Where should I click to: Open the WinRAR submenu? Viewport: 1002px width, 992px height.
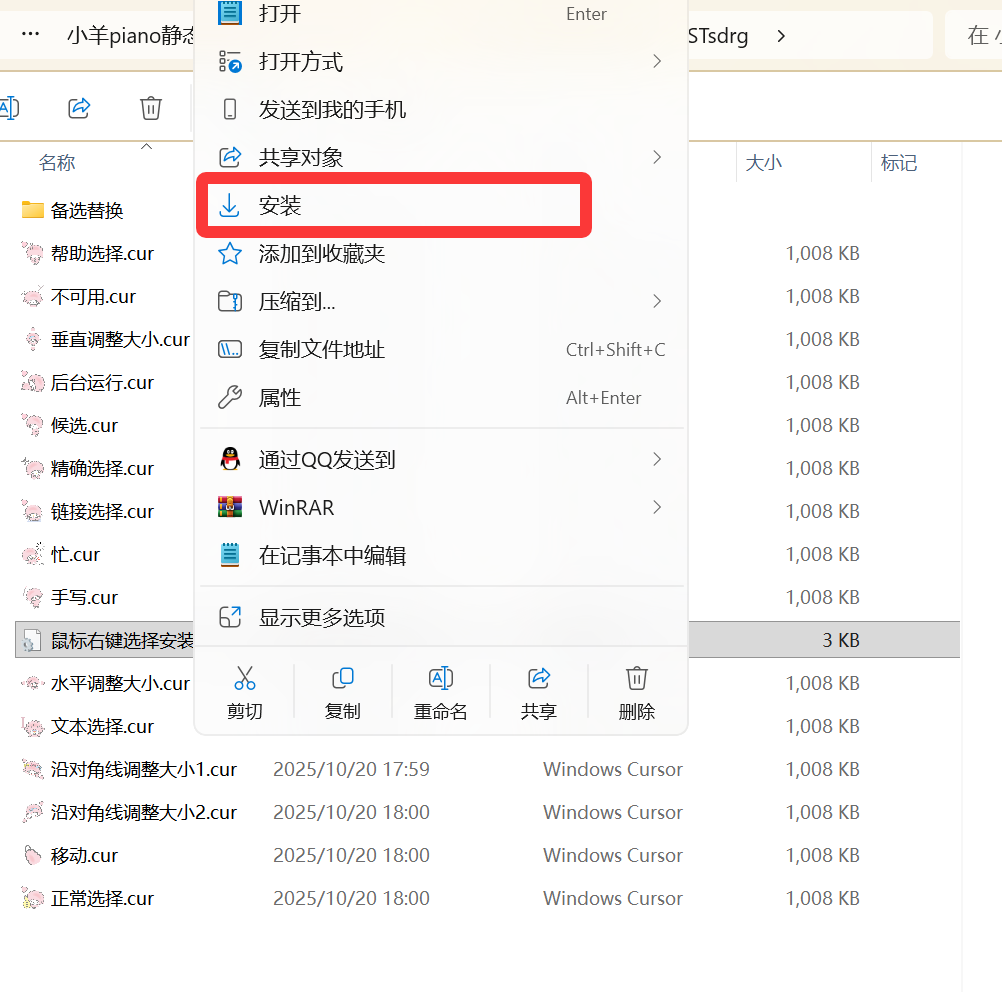(296, 508)
